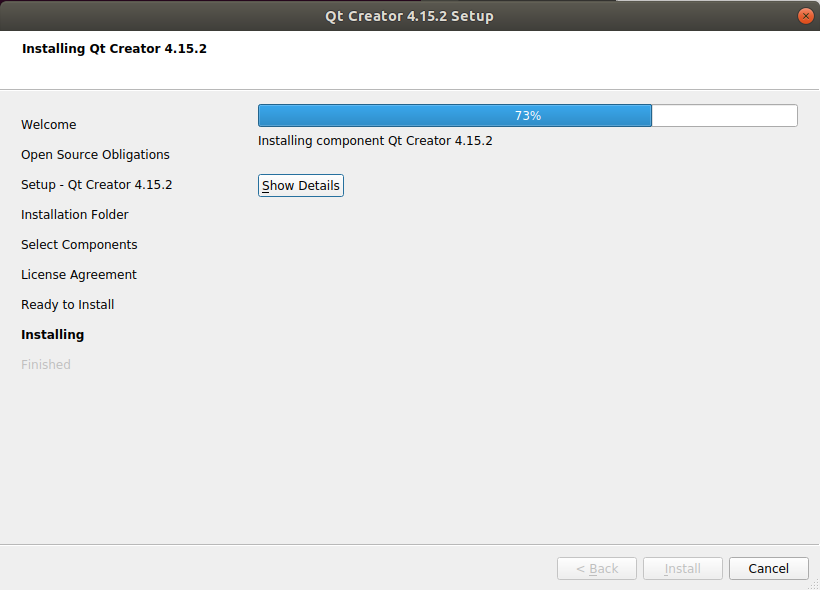Screen dimensions: 820x590
Task: Click the greyed-out Back button
Action: click(x=597, y=569)
